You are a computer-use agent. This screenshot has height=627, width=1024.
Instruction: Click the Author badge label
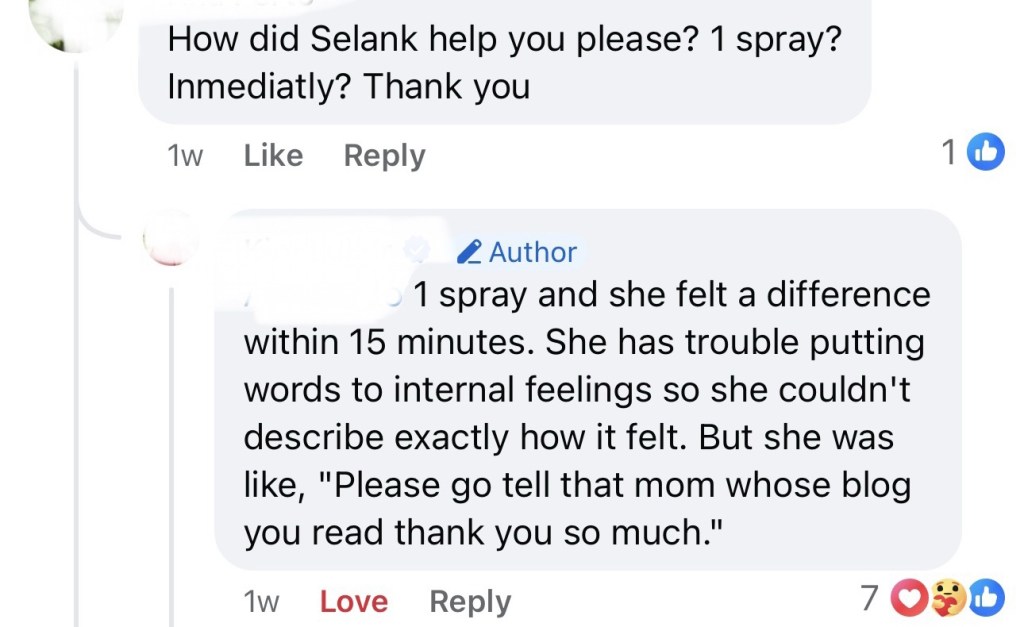532,253
